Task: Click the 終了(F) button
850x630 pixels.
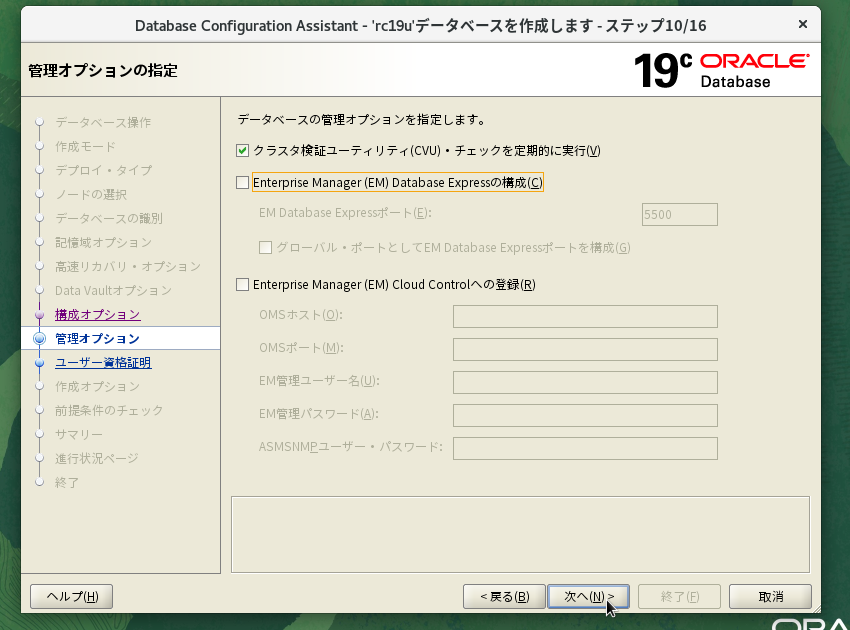Action: [x=679, y=596]
